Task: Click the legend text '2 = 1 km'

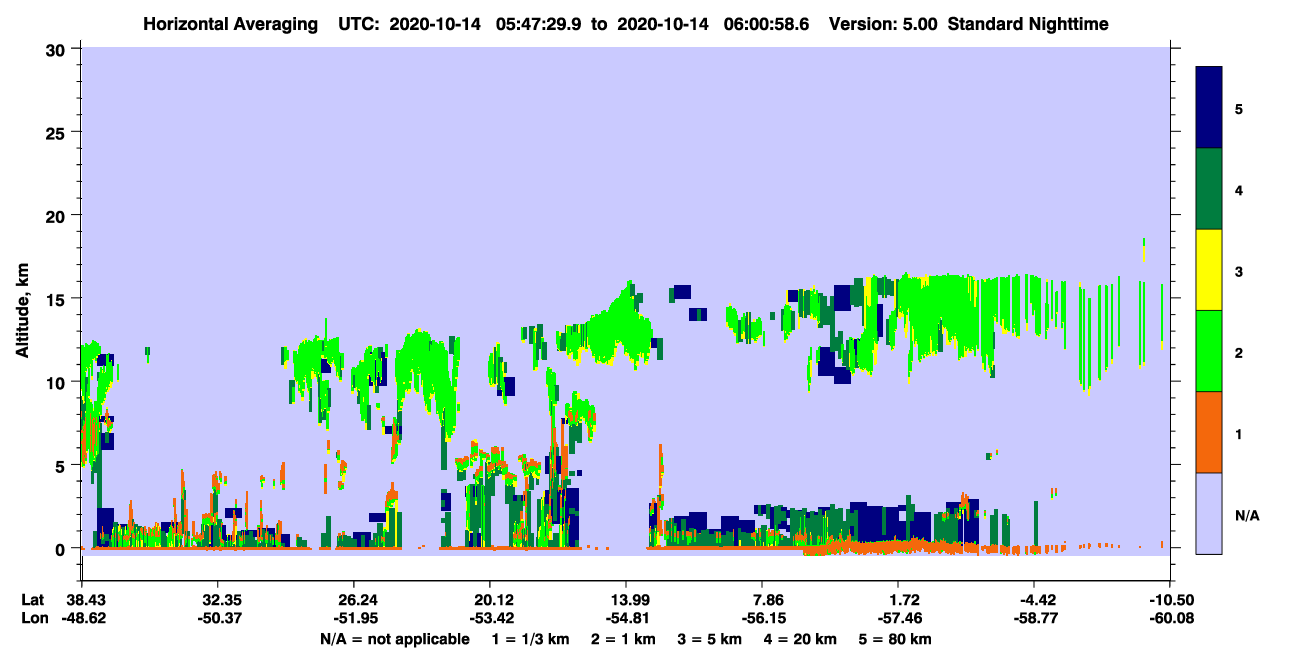Action: 622,639
